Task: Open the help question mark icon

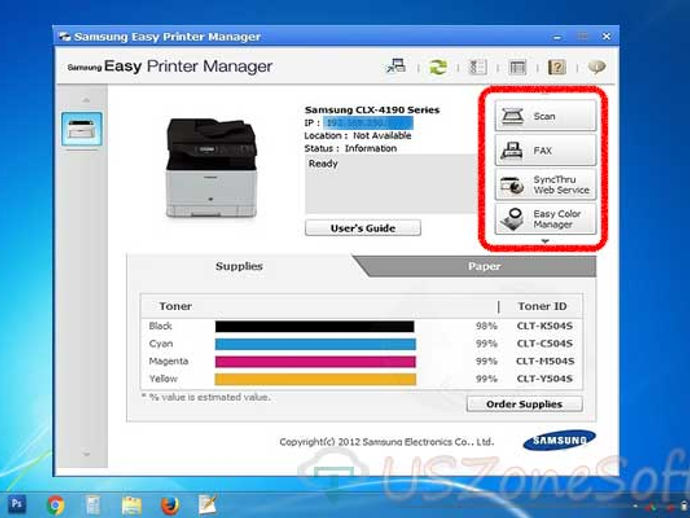Action: click(557, 67)
